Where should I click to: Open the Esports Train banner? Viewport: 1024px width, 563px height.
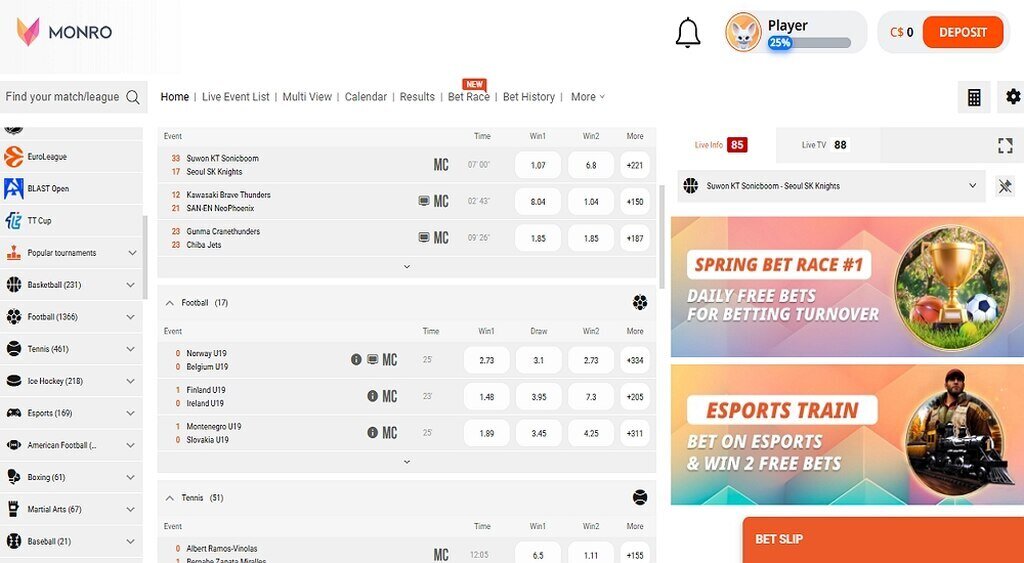[847, 434]
